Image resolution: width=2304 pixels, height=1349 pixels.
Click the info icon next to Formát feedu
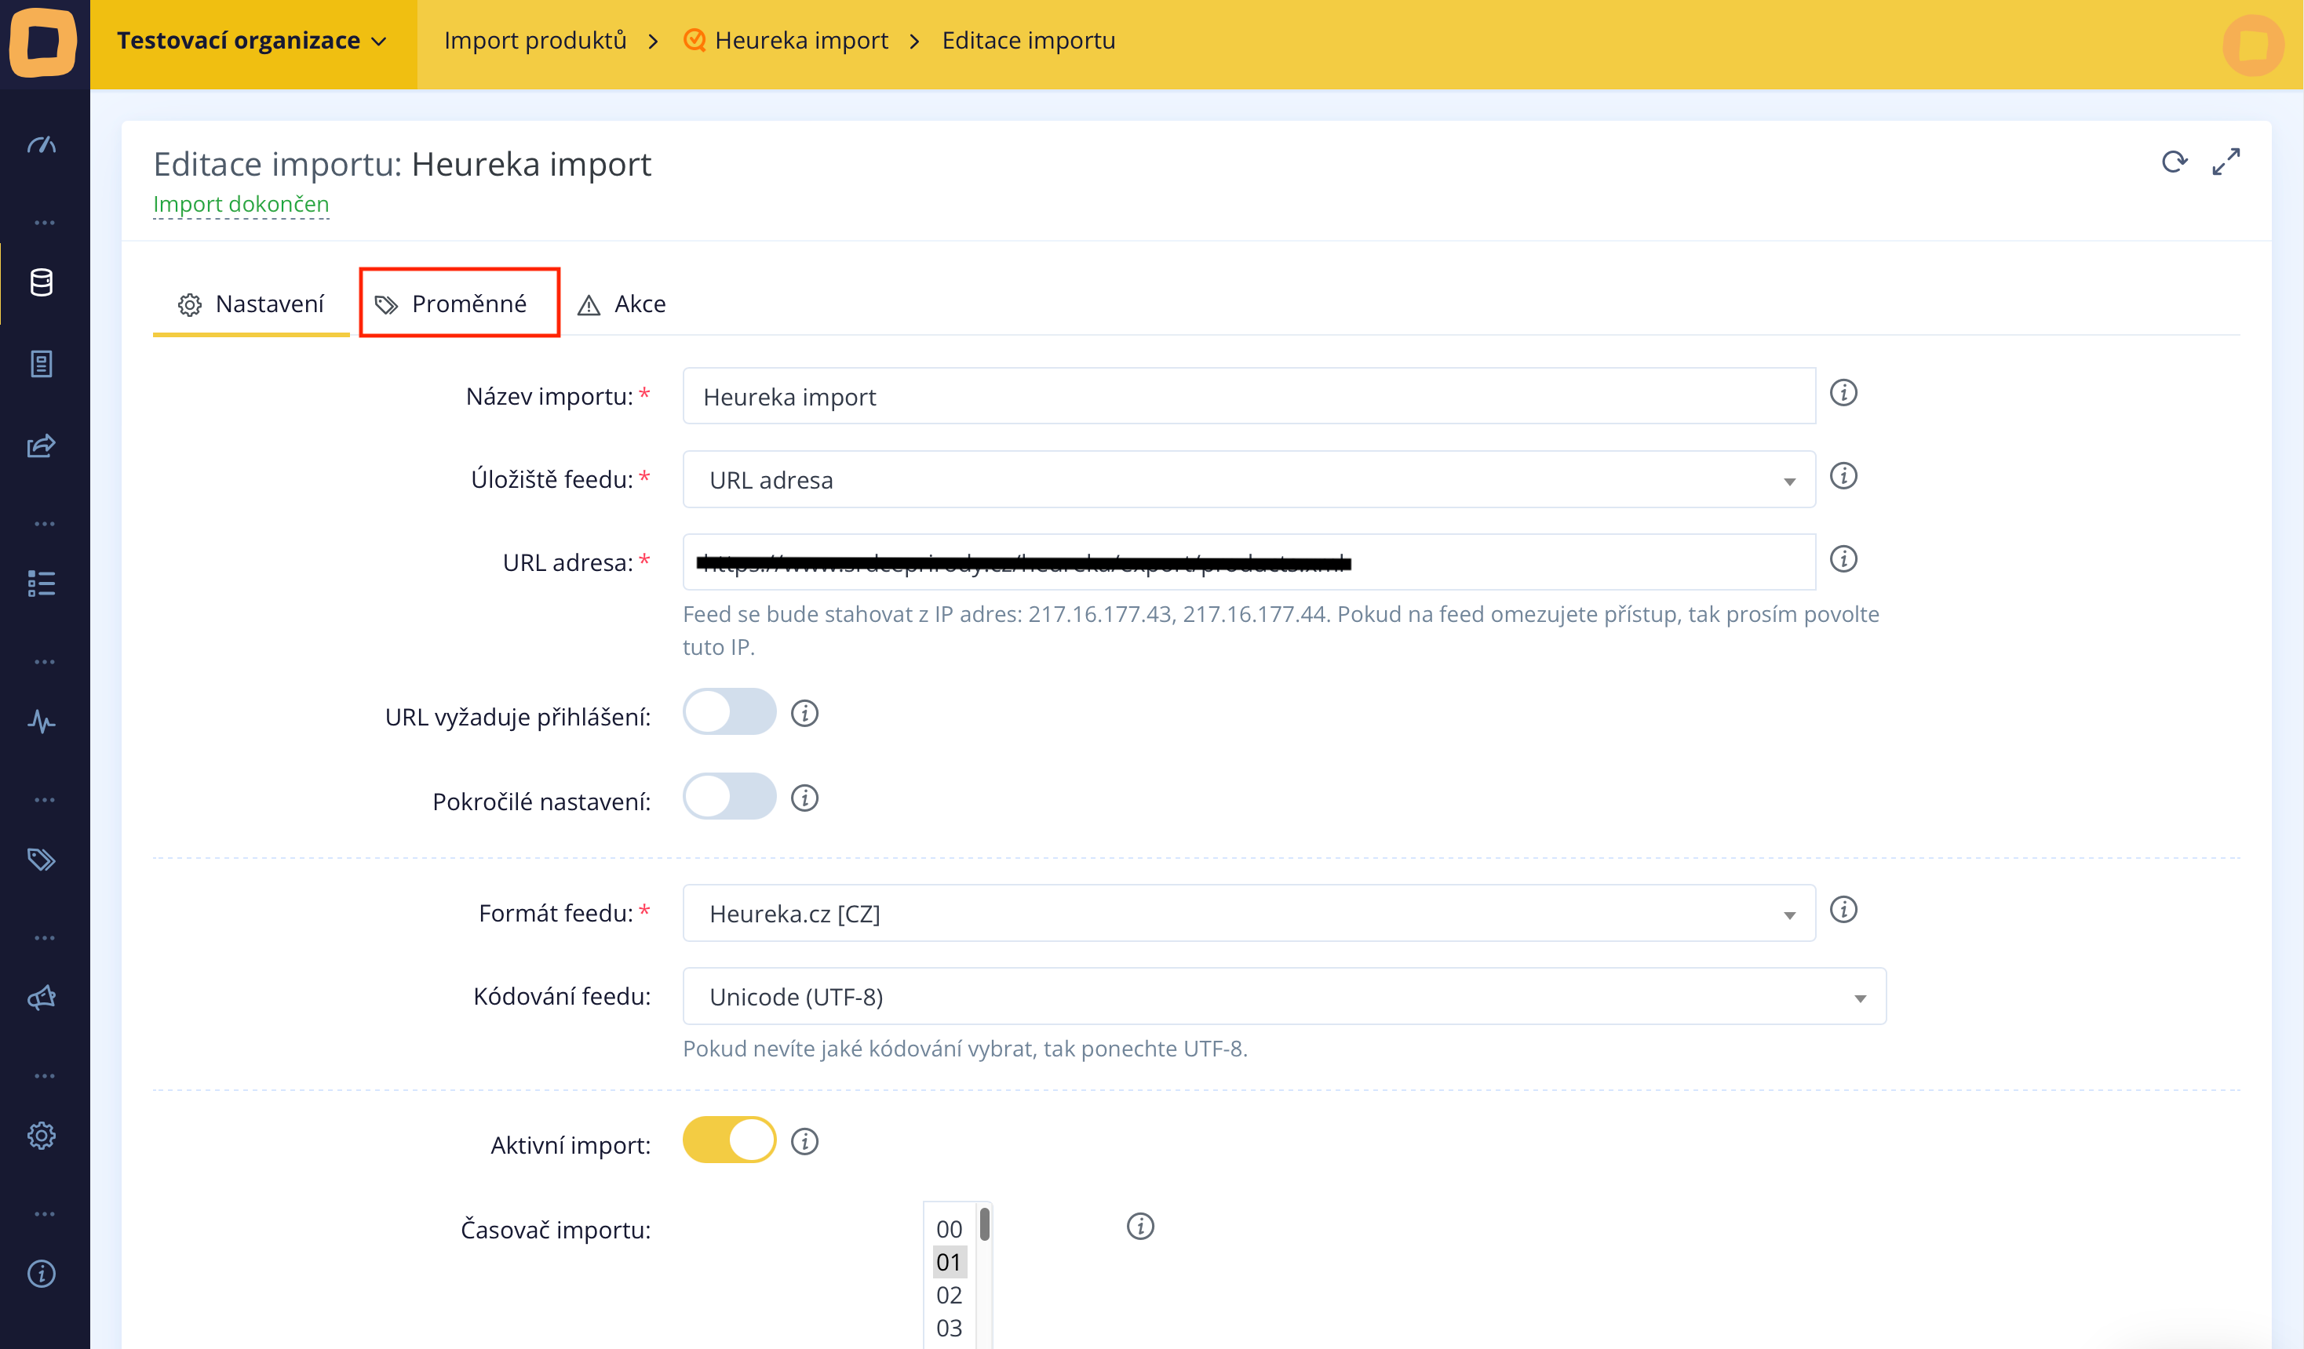(x=1843, y=910)
